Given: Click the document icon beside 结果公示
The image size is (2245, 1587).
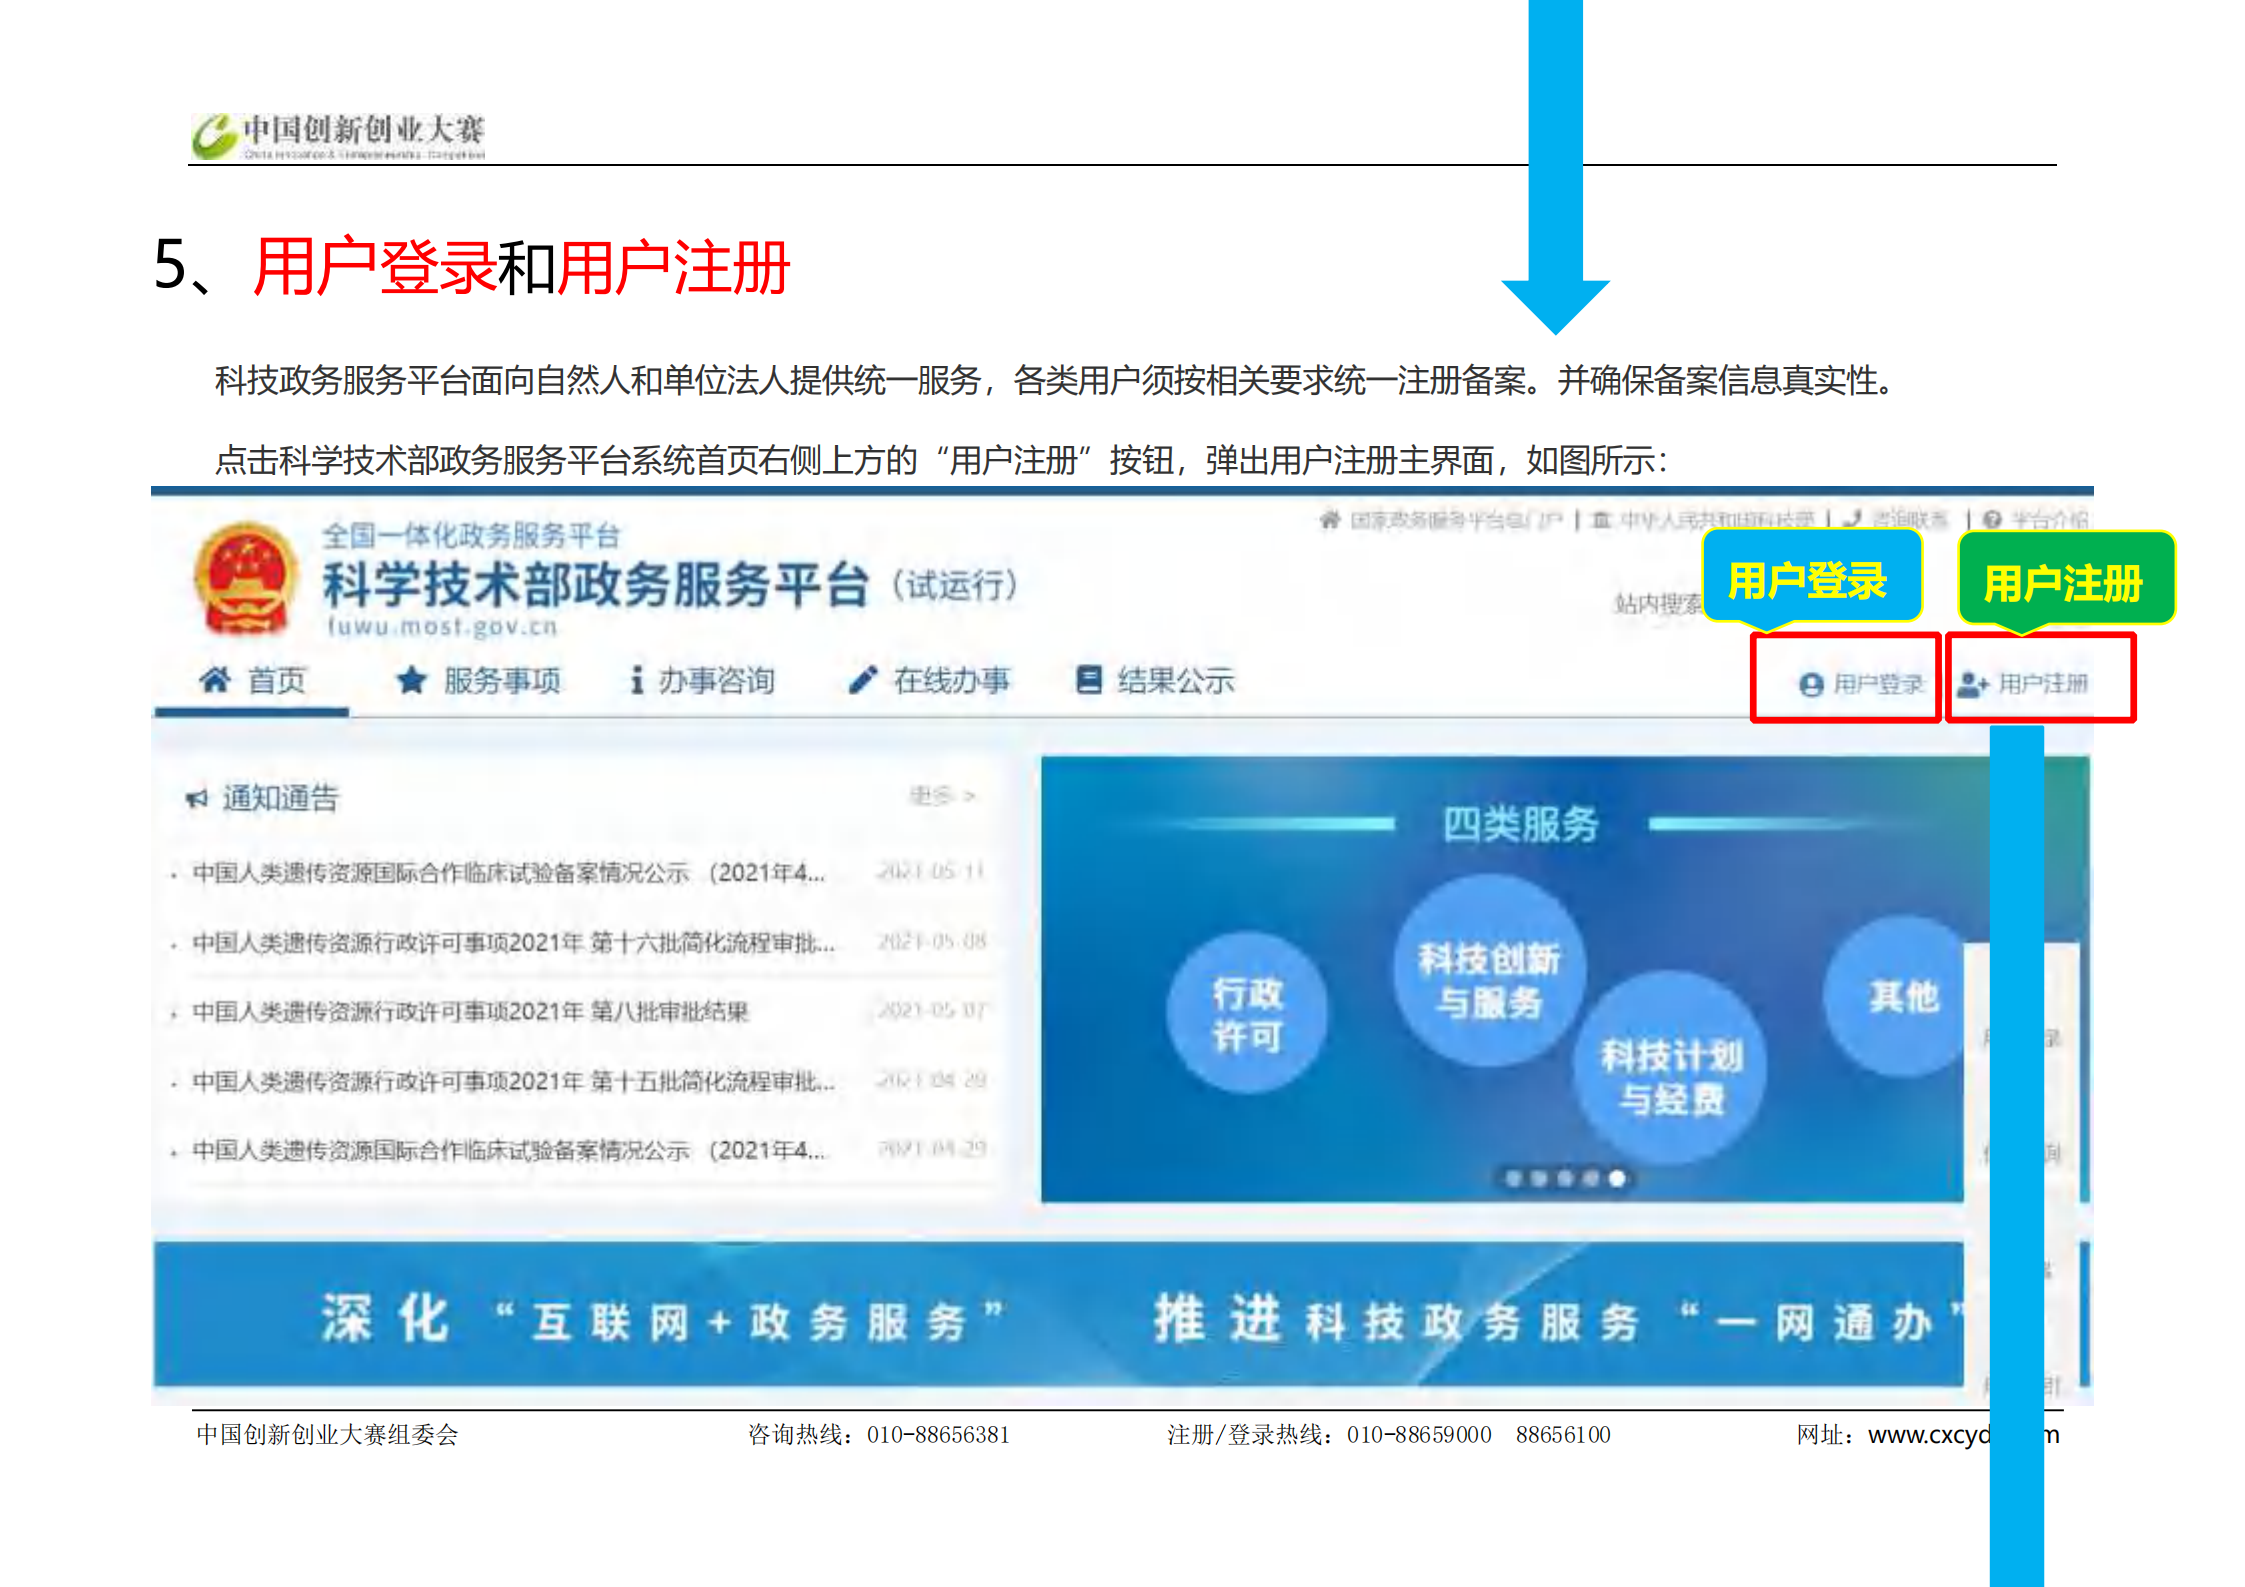Looking at the screenshot, I should [1088, 680].
